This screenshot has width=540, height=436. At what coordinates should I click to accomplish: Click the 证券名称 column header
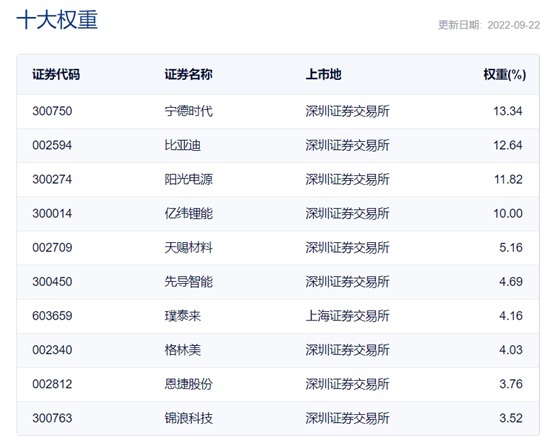[188, 74]
